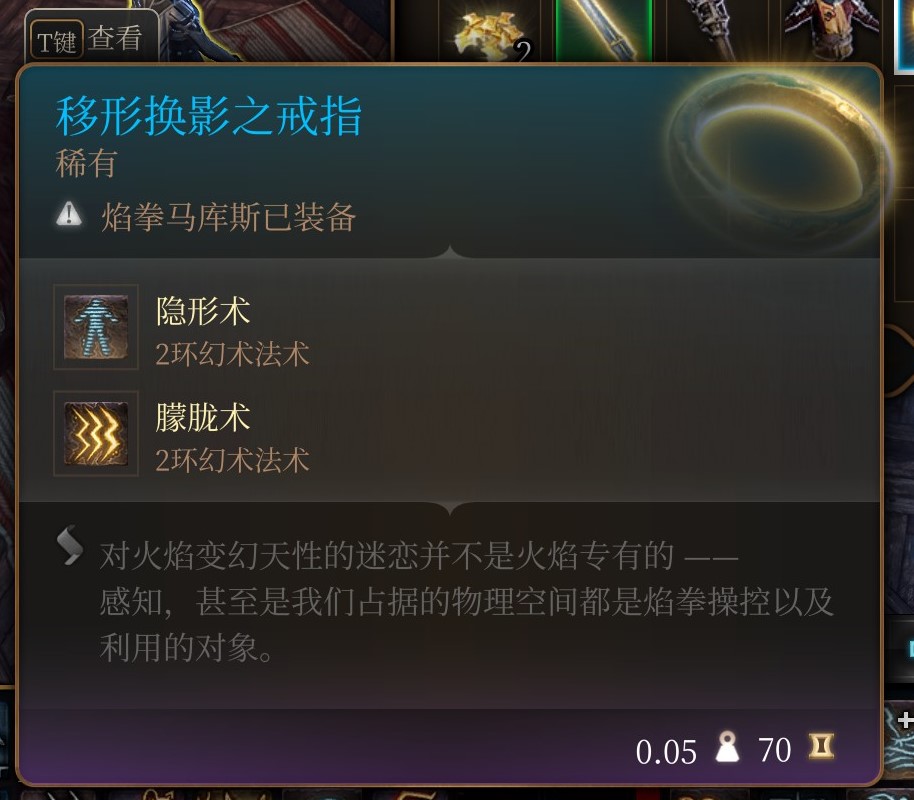
Task: Click the Blur spell icon (朦胧术)
Action: pyautogui.click(x=96, y=433)
